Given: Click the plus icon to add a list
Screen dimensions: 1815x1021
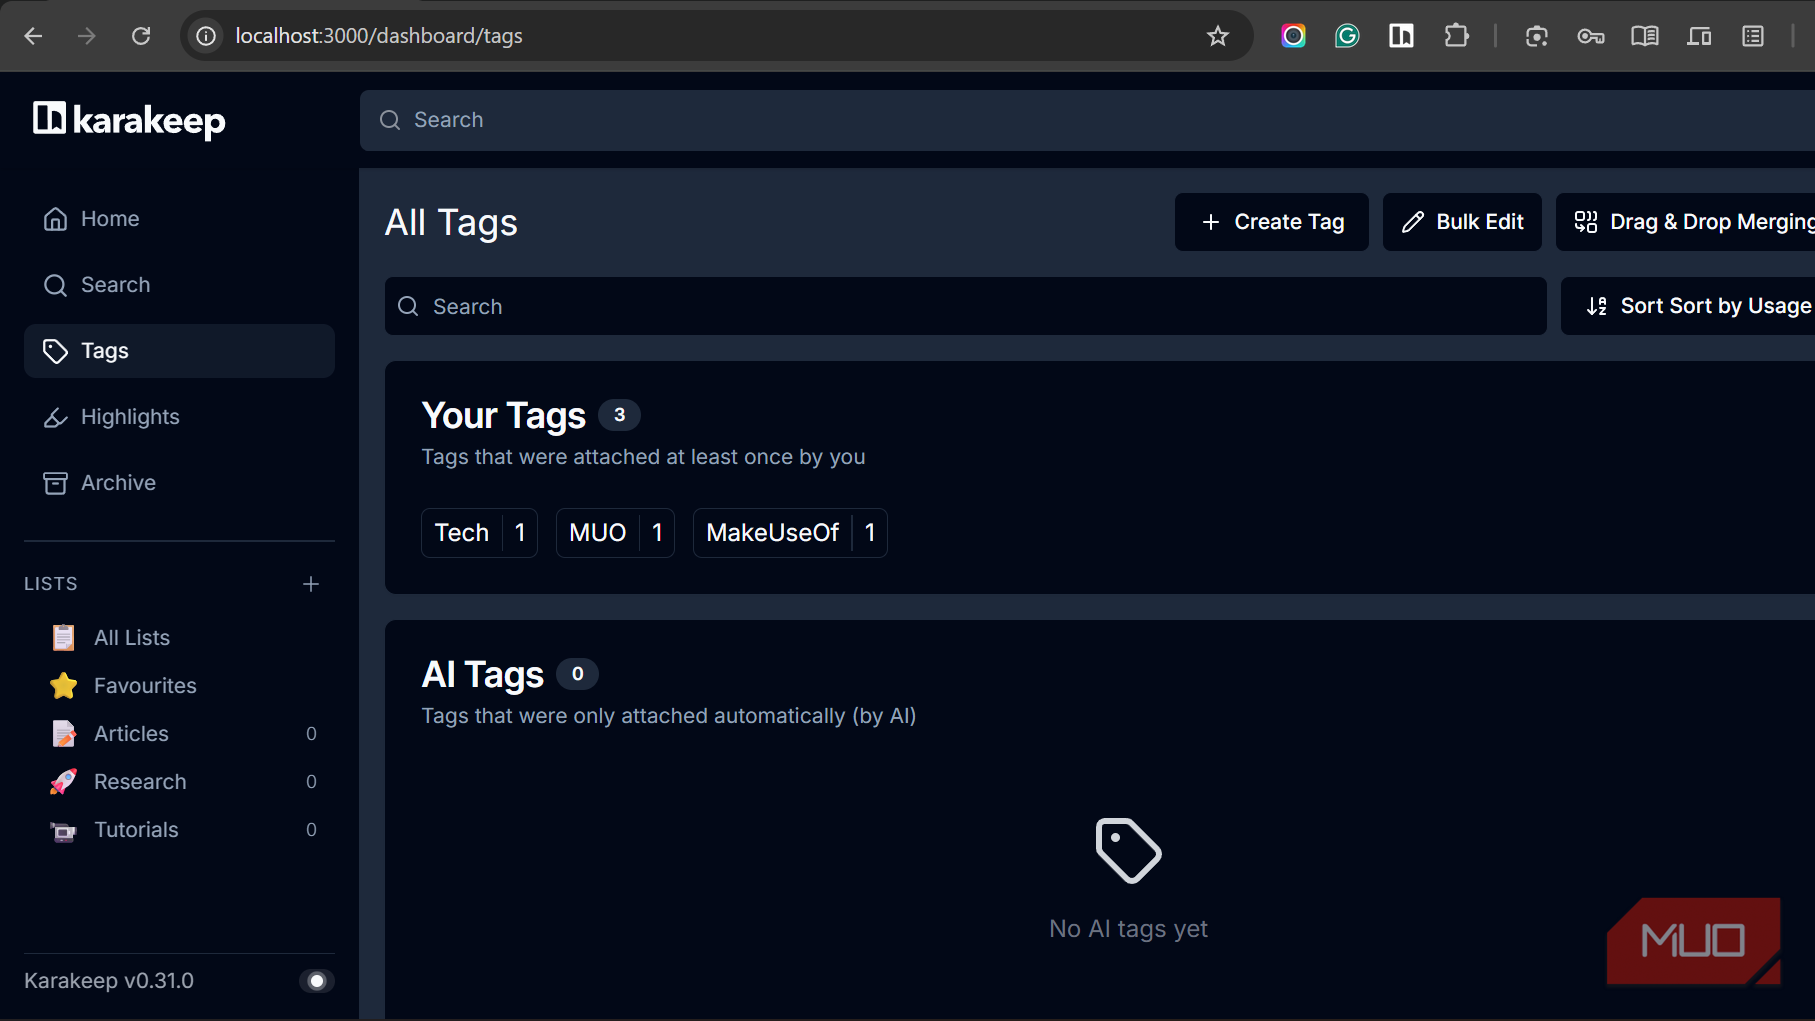Looking at the screenshot, I should [x=311, y=584].
